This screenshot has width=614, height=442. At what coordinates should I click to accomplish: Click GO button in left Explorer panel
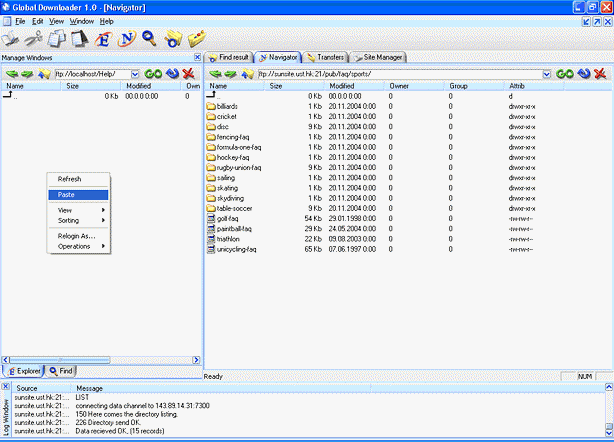coord(153,74)
